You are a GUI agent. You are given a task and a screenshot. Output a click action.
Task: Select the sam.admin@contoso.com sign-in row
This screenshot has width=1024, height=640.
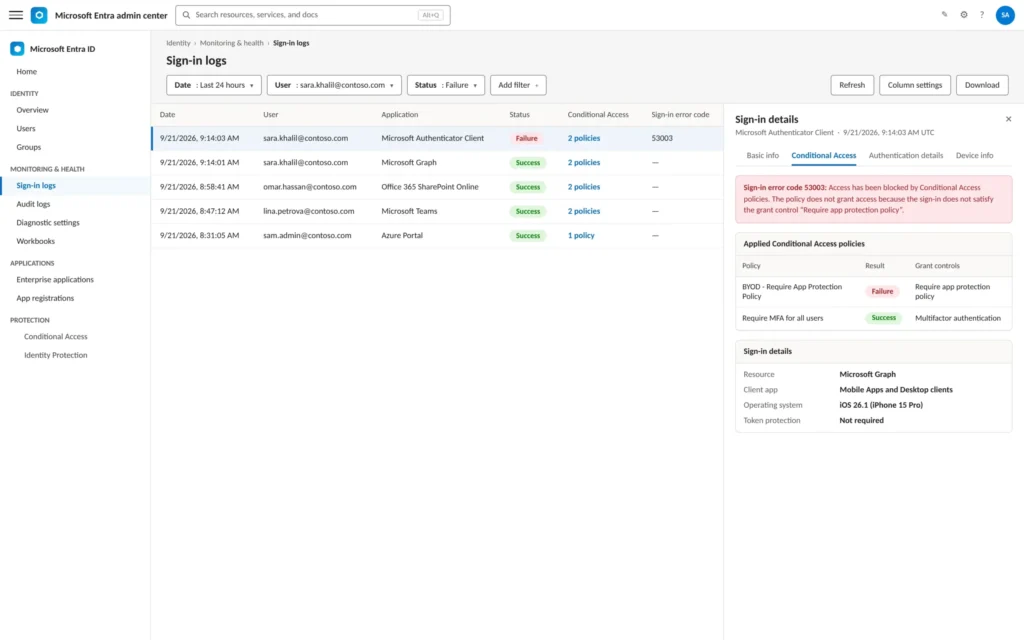point(438,235)
